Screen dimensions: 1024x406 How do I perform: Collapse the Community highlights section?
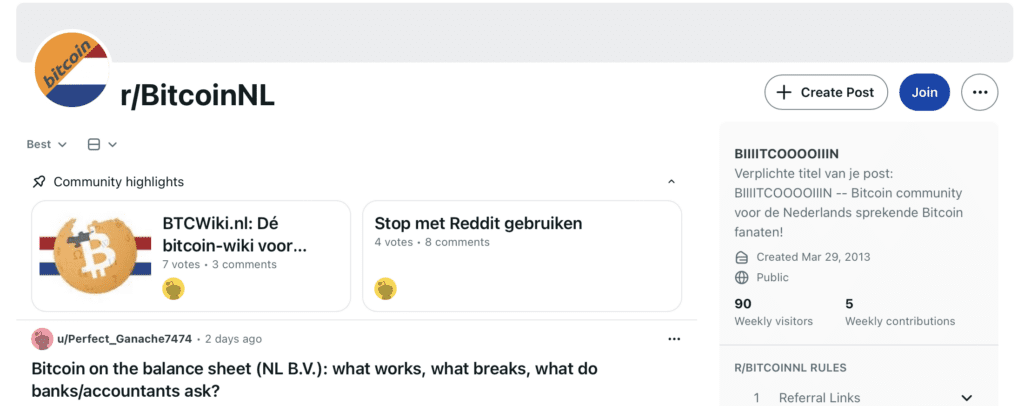[671, 182]
